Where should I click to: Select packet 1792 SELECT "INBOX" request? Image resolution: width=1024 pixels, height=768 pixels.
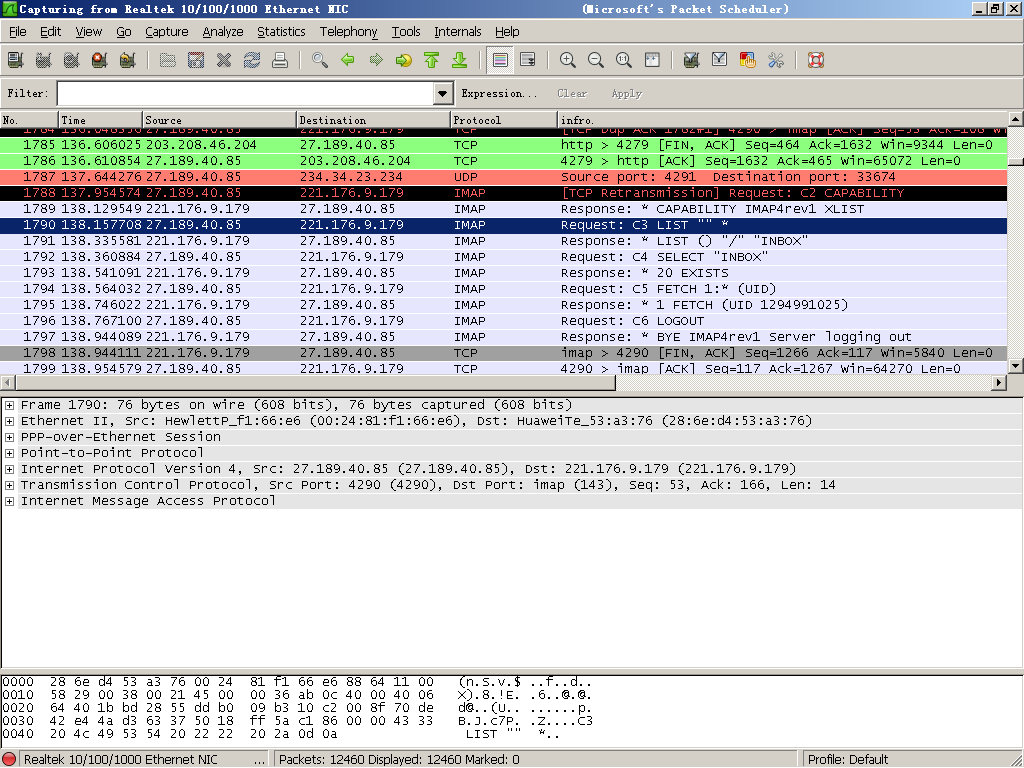[504, 257]
